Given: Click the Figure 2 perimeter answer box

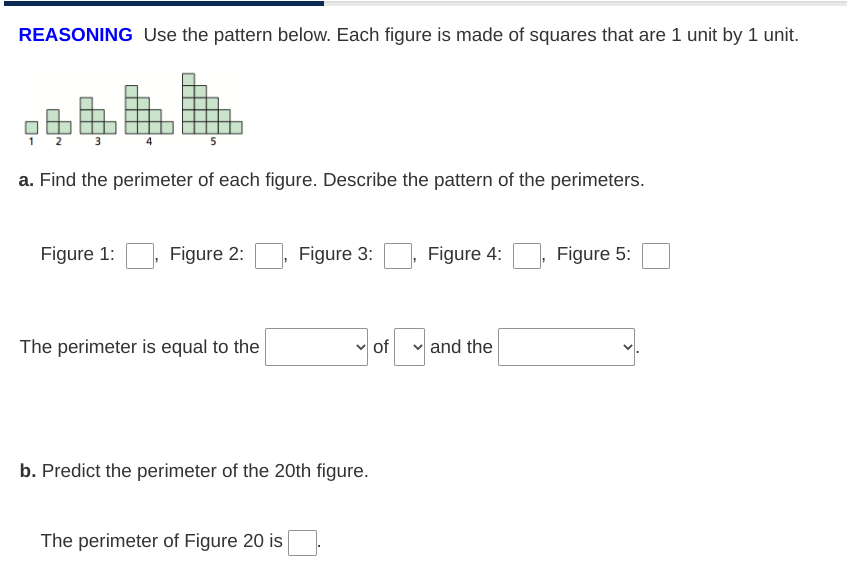Looking at the screenshot, I should (269, 256).
